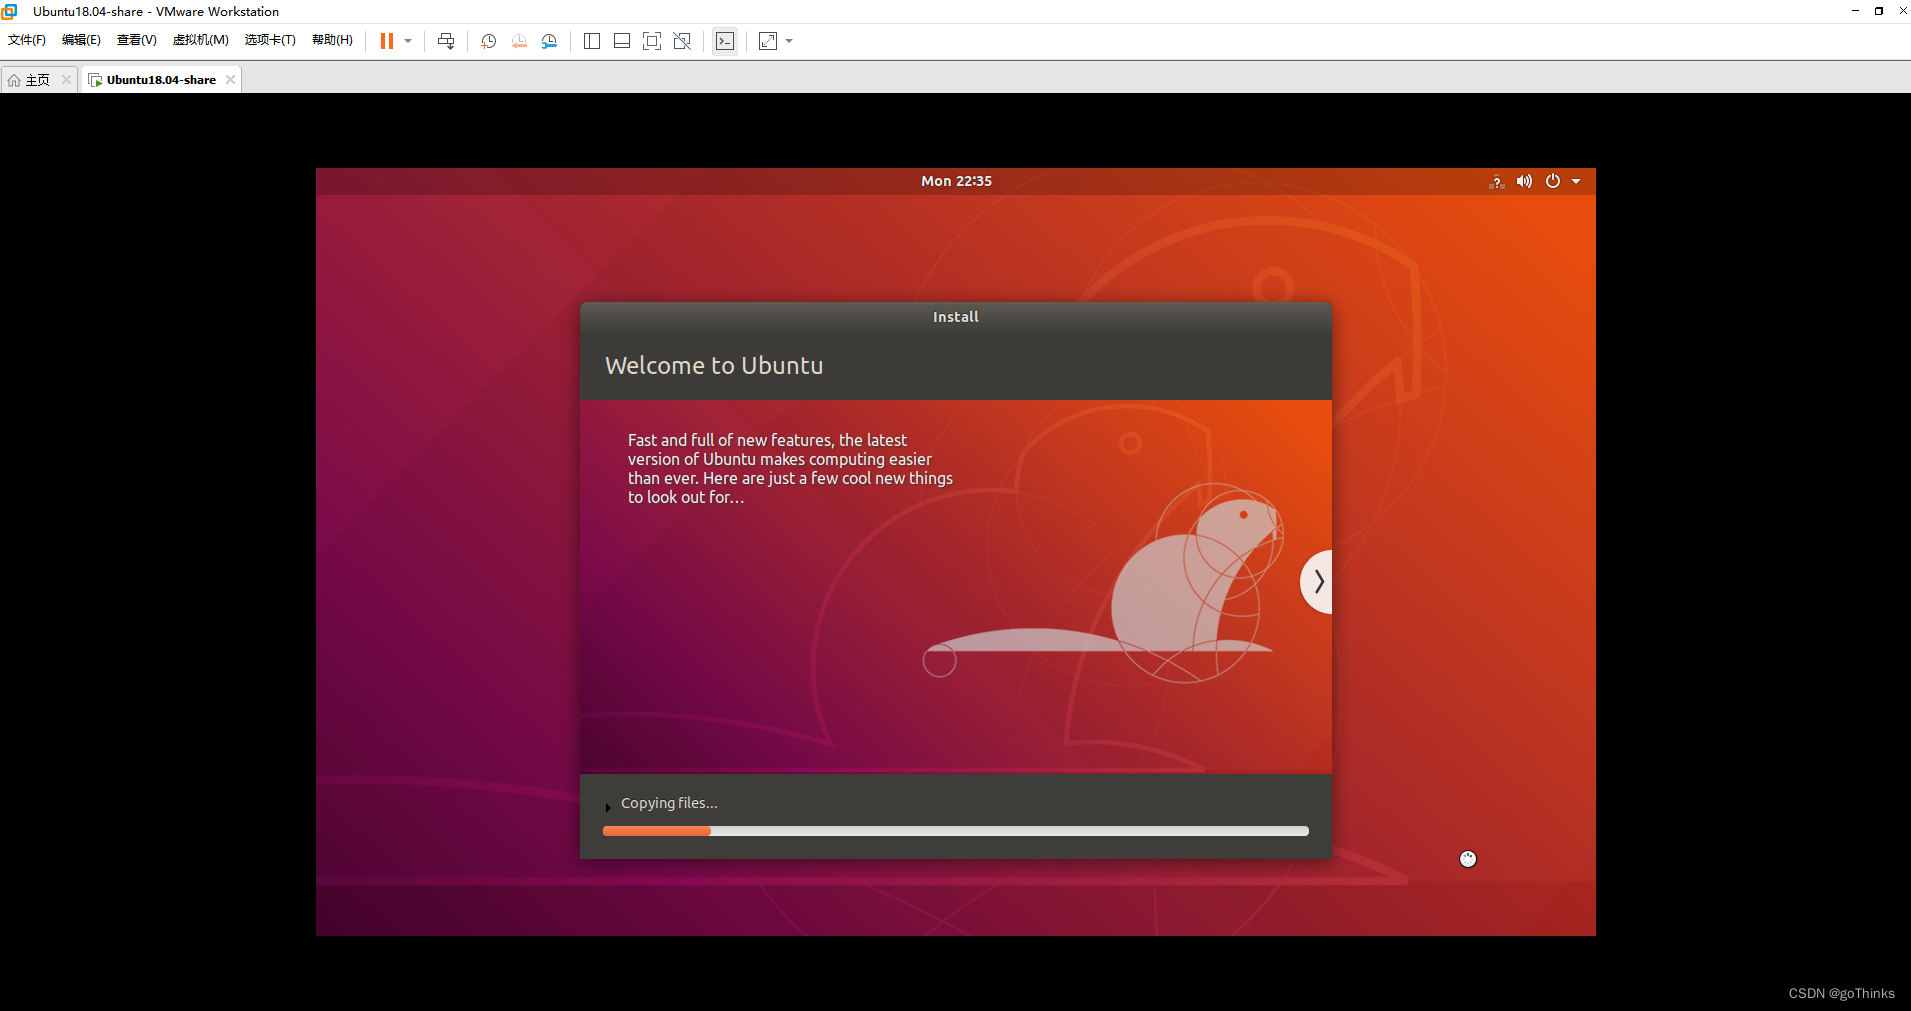
Task: Click the Welcome to Ubuntu heading
Action: (714, 366)
